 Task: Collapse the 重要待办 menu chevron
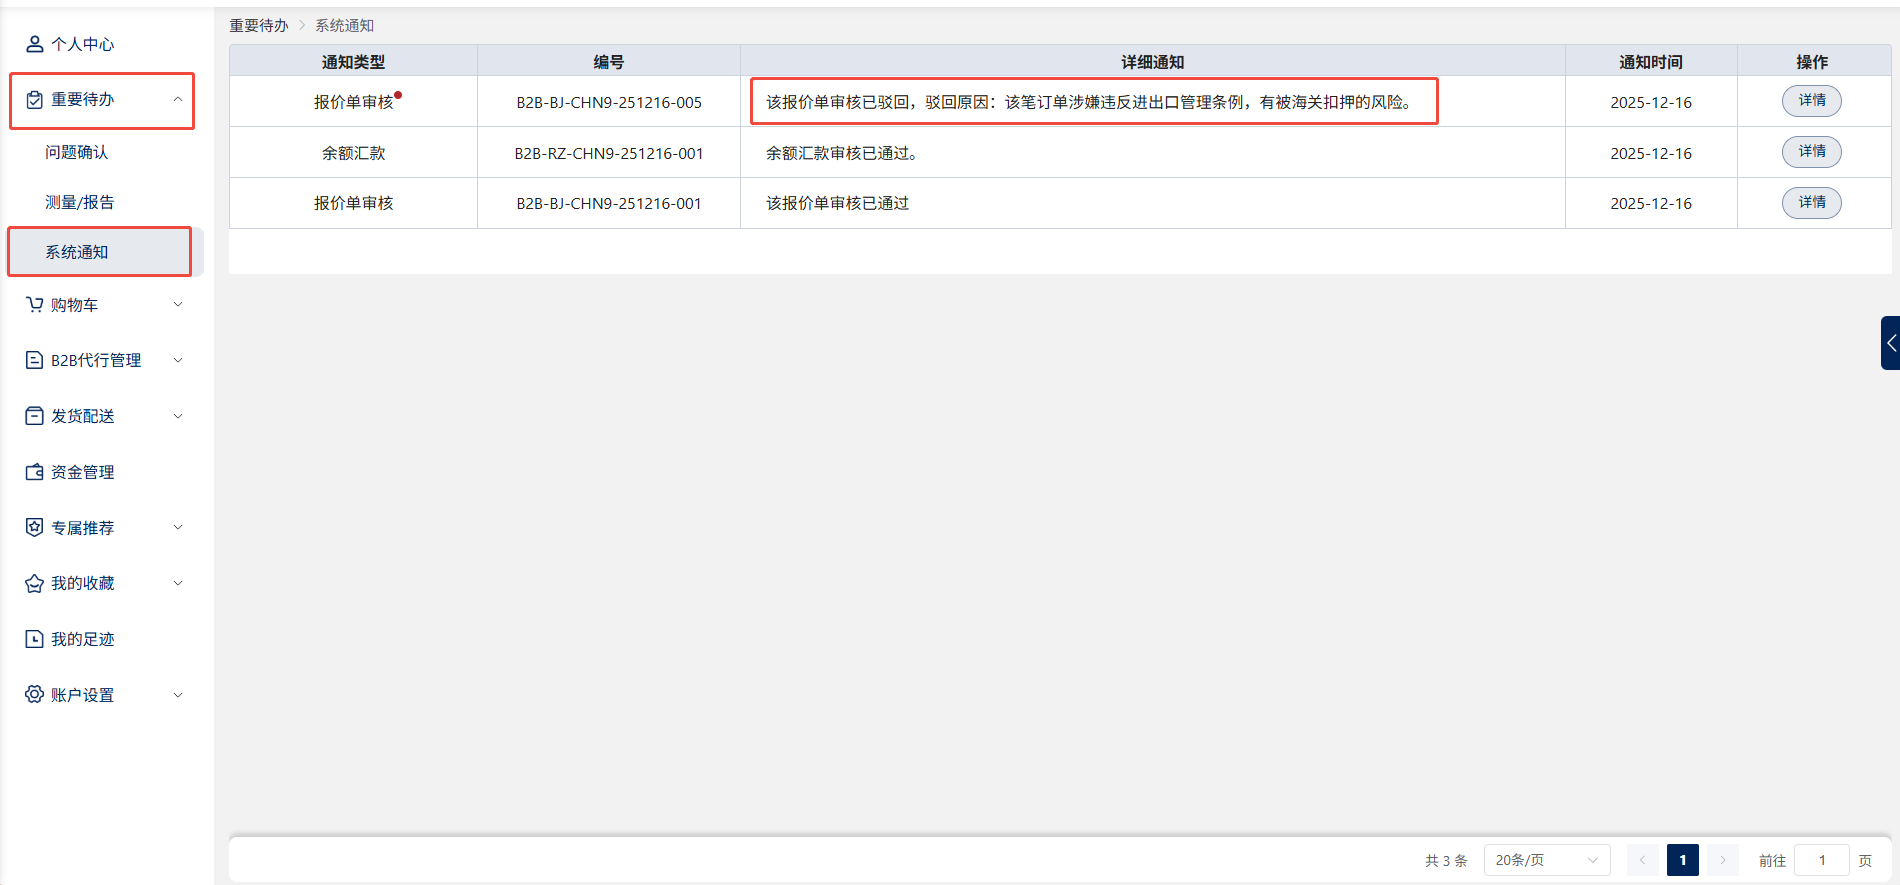click(178, 100)
